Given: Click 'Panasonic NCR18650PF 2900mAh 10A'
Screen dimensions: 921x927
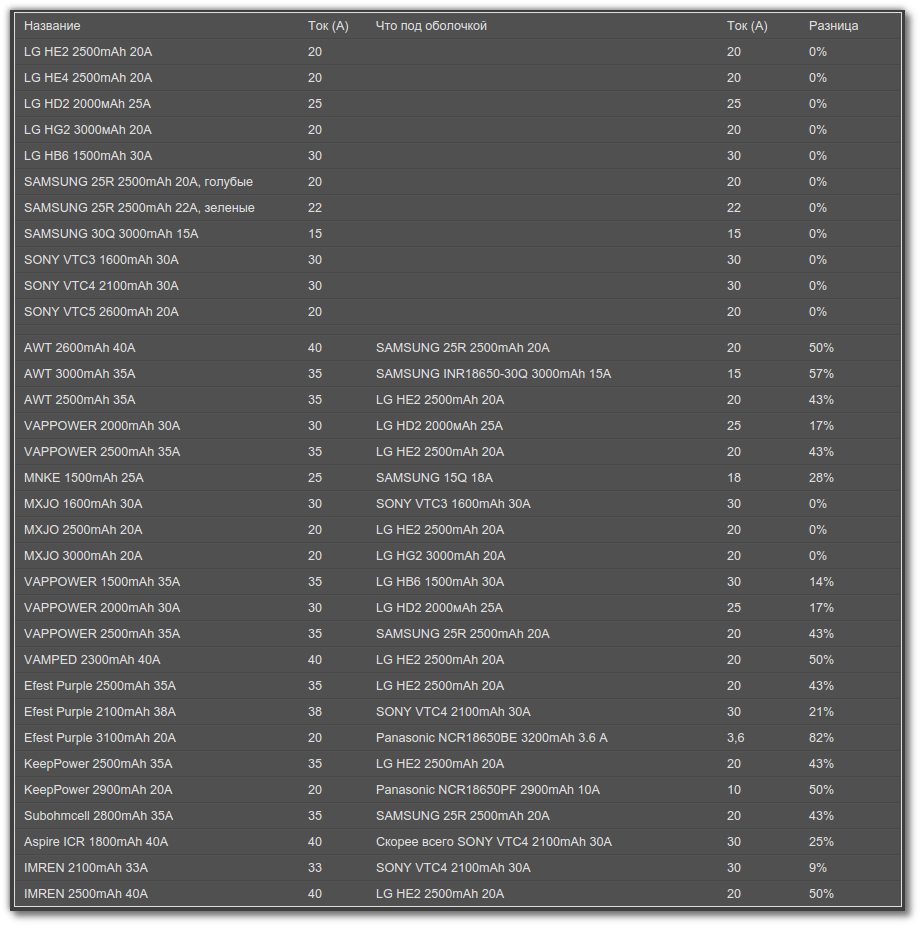Looking at the screenshot, I should click(x=488, y=790).
